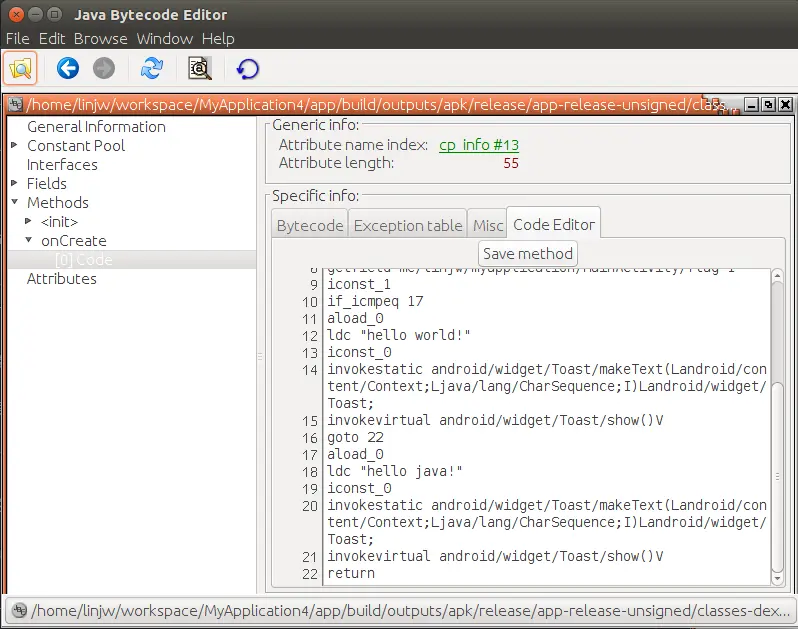The width and height of the screenshot is (798, 629).
Task: Expand the Fields tree node
Action: (x=14, y=183)
